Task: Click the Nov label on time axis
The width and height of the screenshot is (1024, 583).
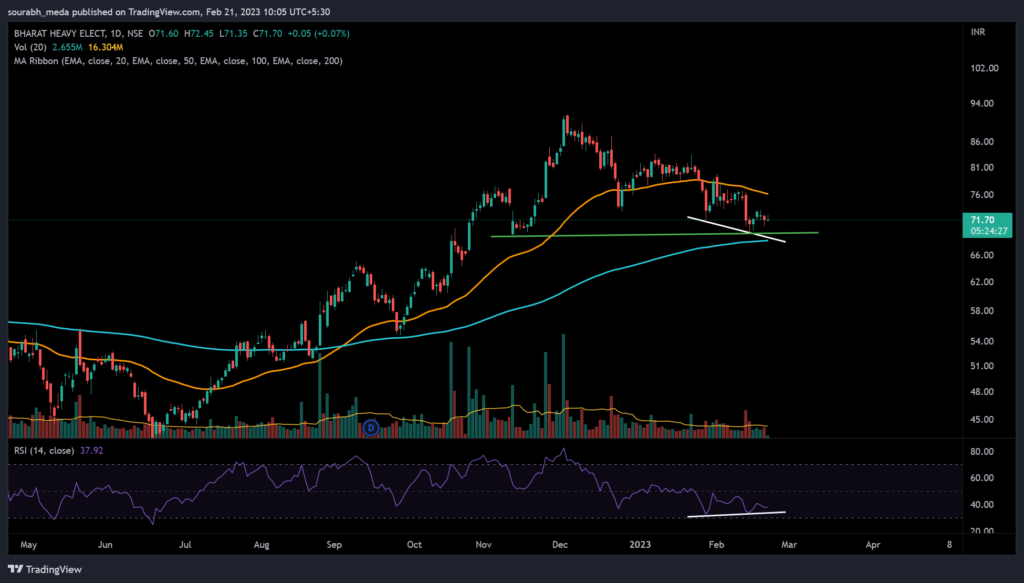Action: click(483, 544)
